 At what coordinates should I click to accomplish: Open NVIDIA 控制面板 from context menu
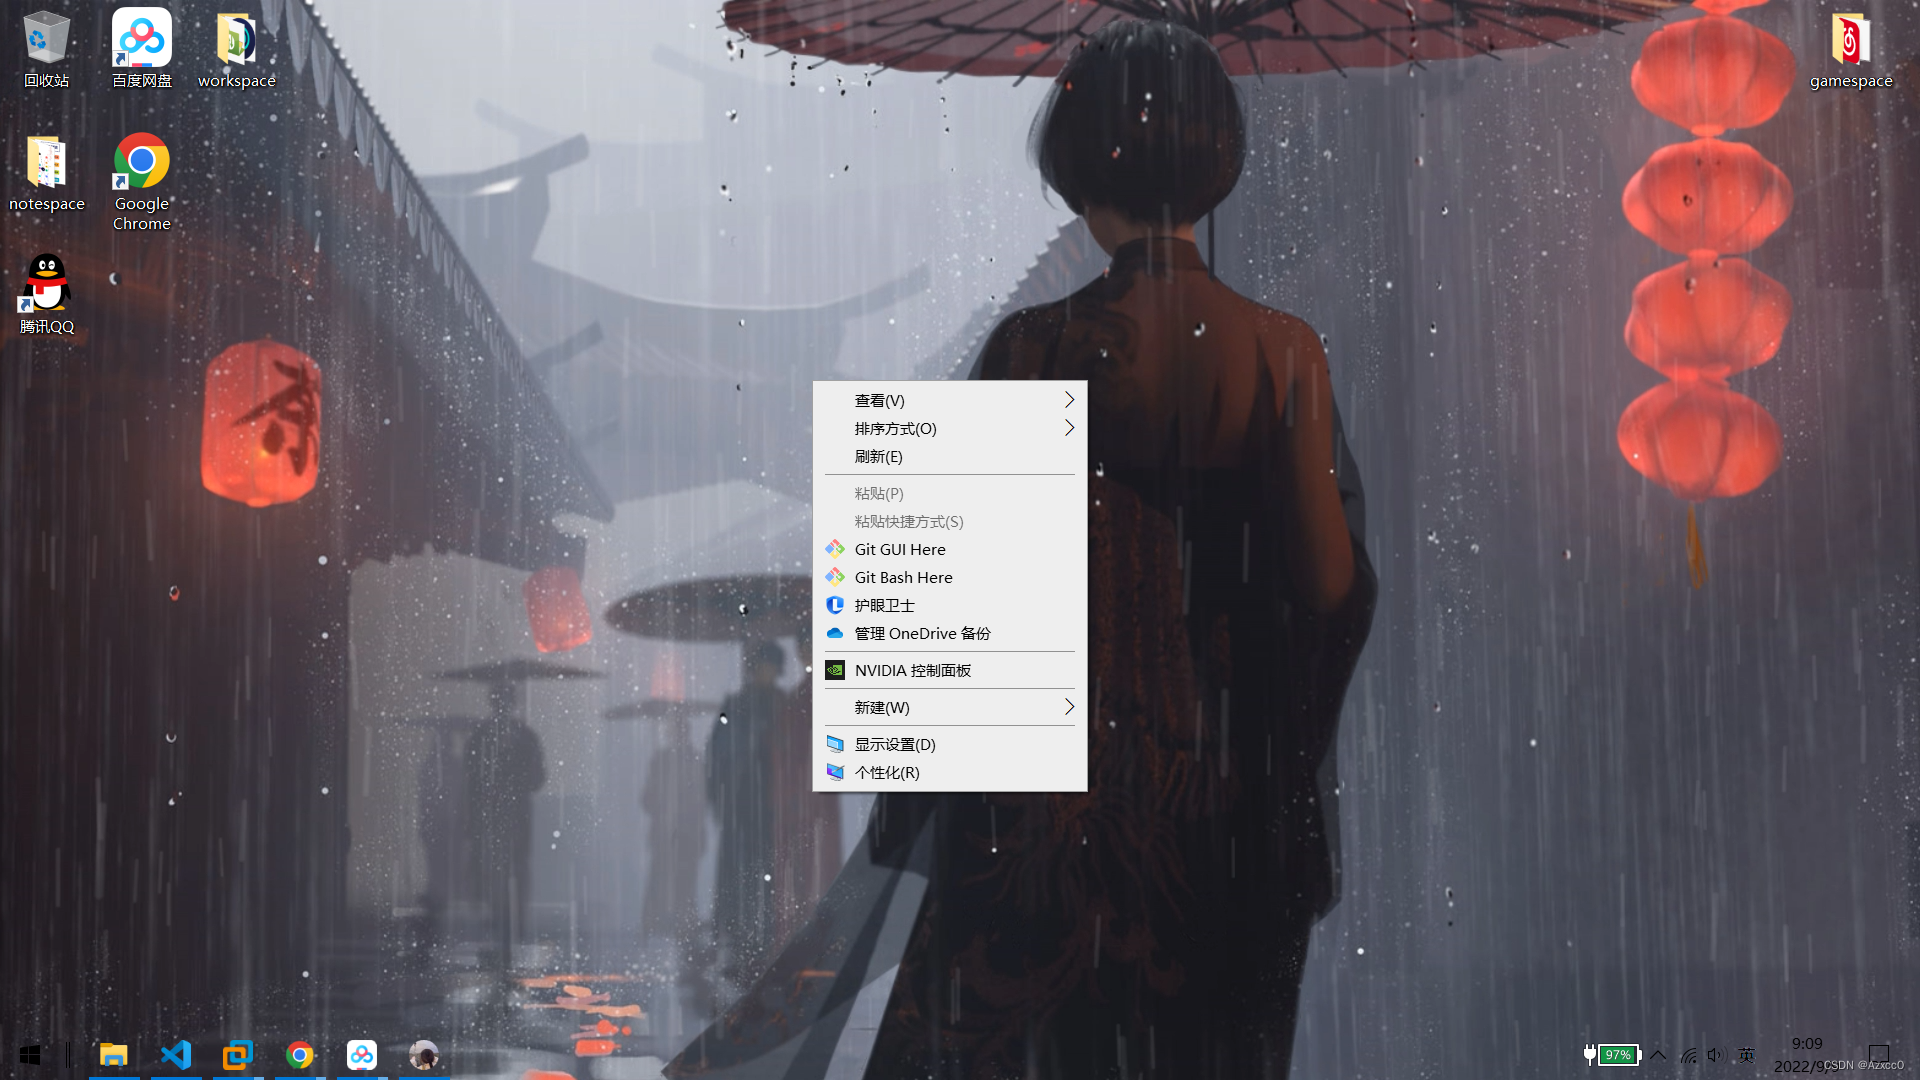[950, 670]
